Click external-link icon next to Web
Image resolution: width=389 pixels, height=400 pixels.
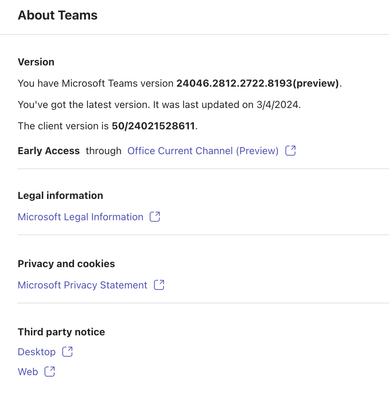coord(50,371)
